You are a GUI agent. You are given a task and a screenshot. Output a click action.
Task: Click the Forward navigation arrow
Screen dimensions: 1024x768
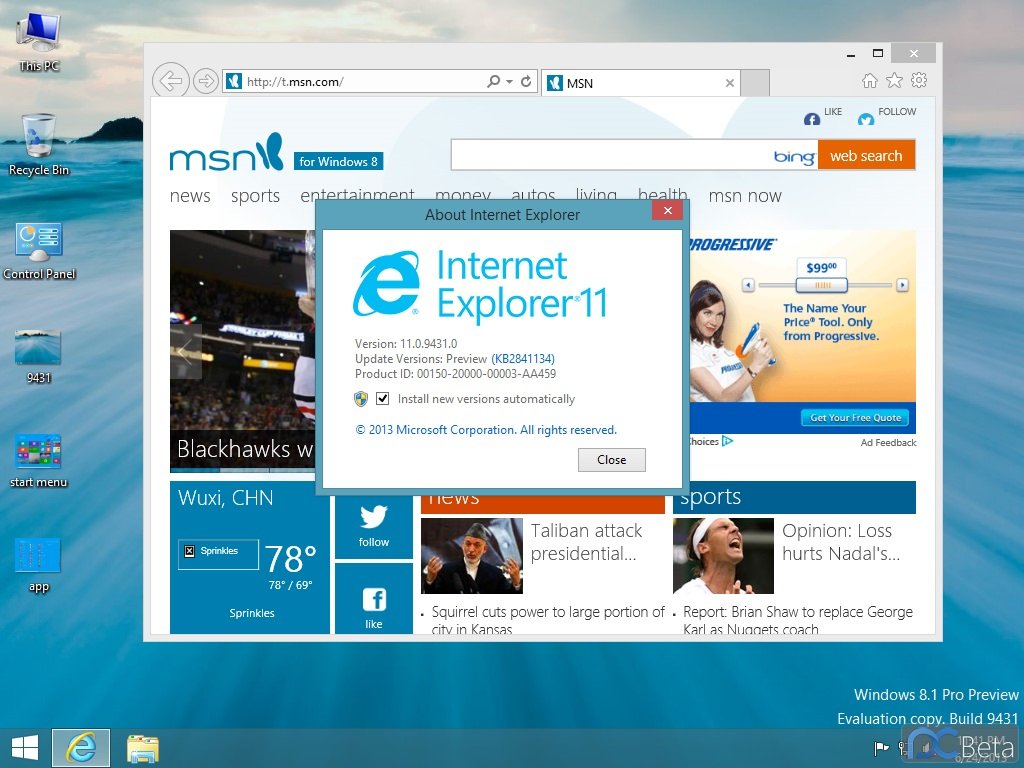[205, 81]
